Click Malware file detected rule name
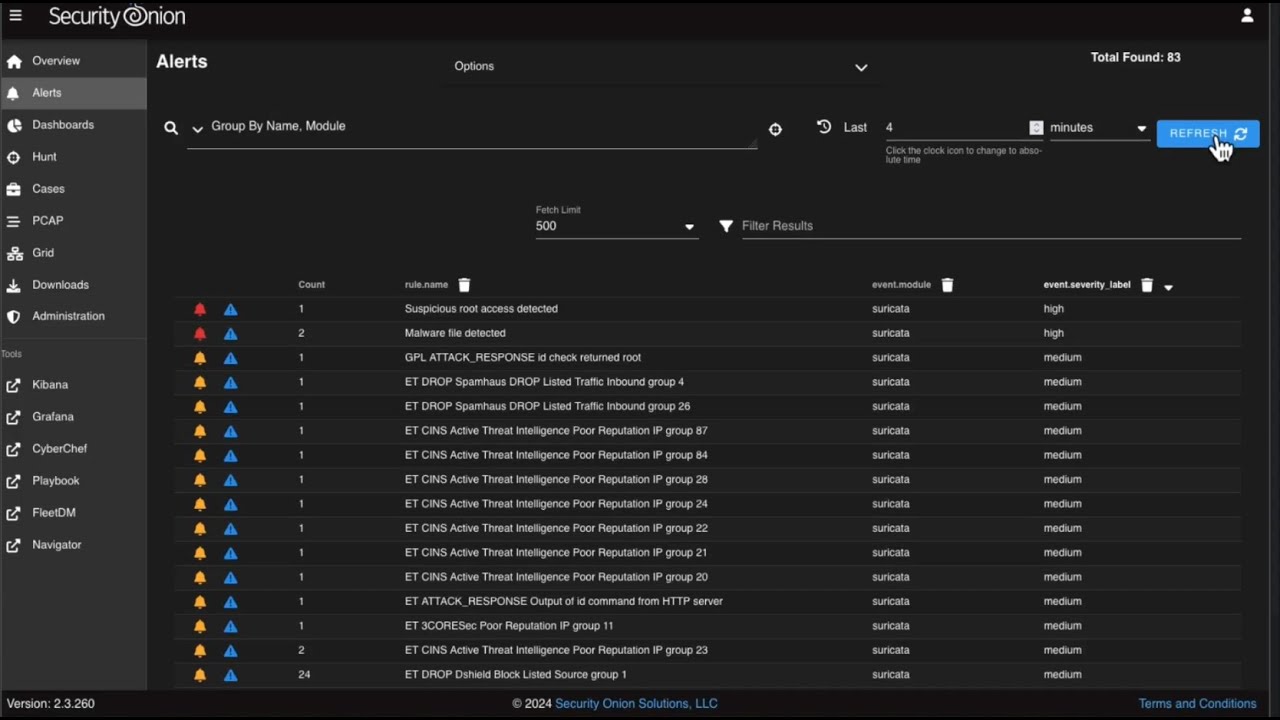Screen dimensions: 1280x720 click(455, 333)
